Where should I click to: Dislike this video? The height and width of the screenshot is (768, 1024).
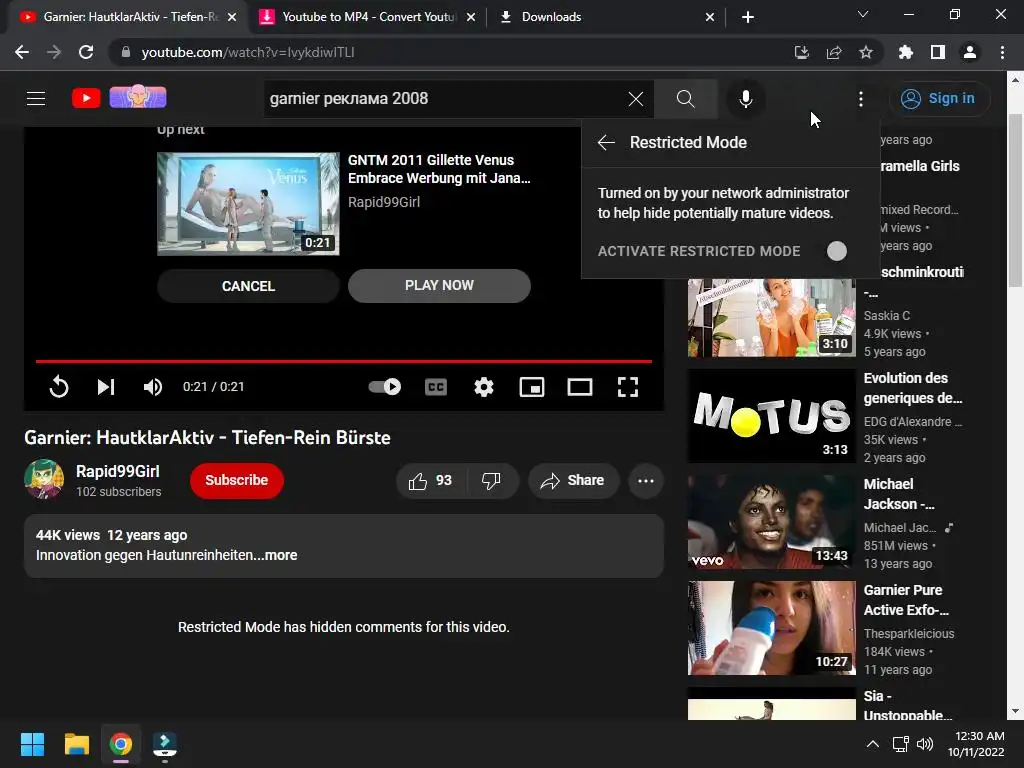coord(491,481)
